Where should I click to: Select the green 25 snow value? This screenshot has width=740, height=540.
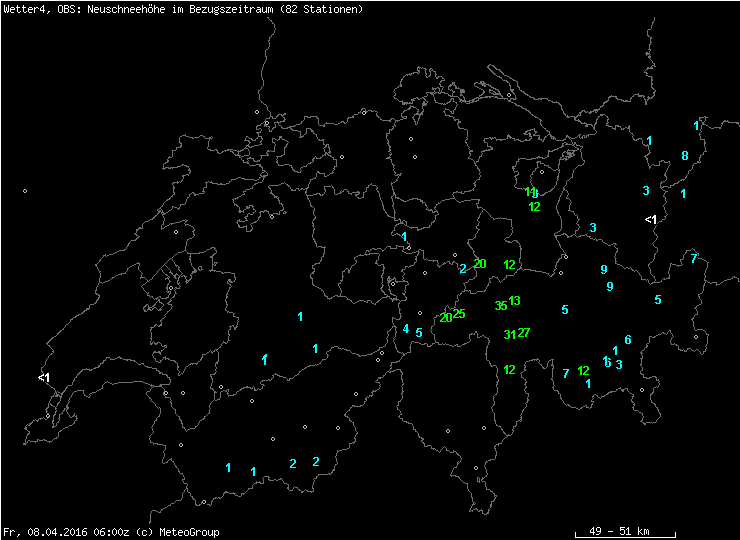point(459,314)
